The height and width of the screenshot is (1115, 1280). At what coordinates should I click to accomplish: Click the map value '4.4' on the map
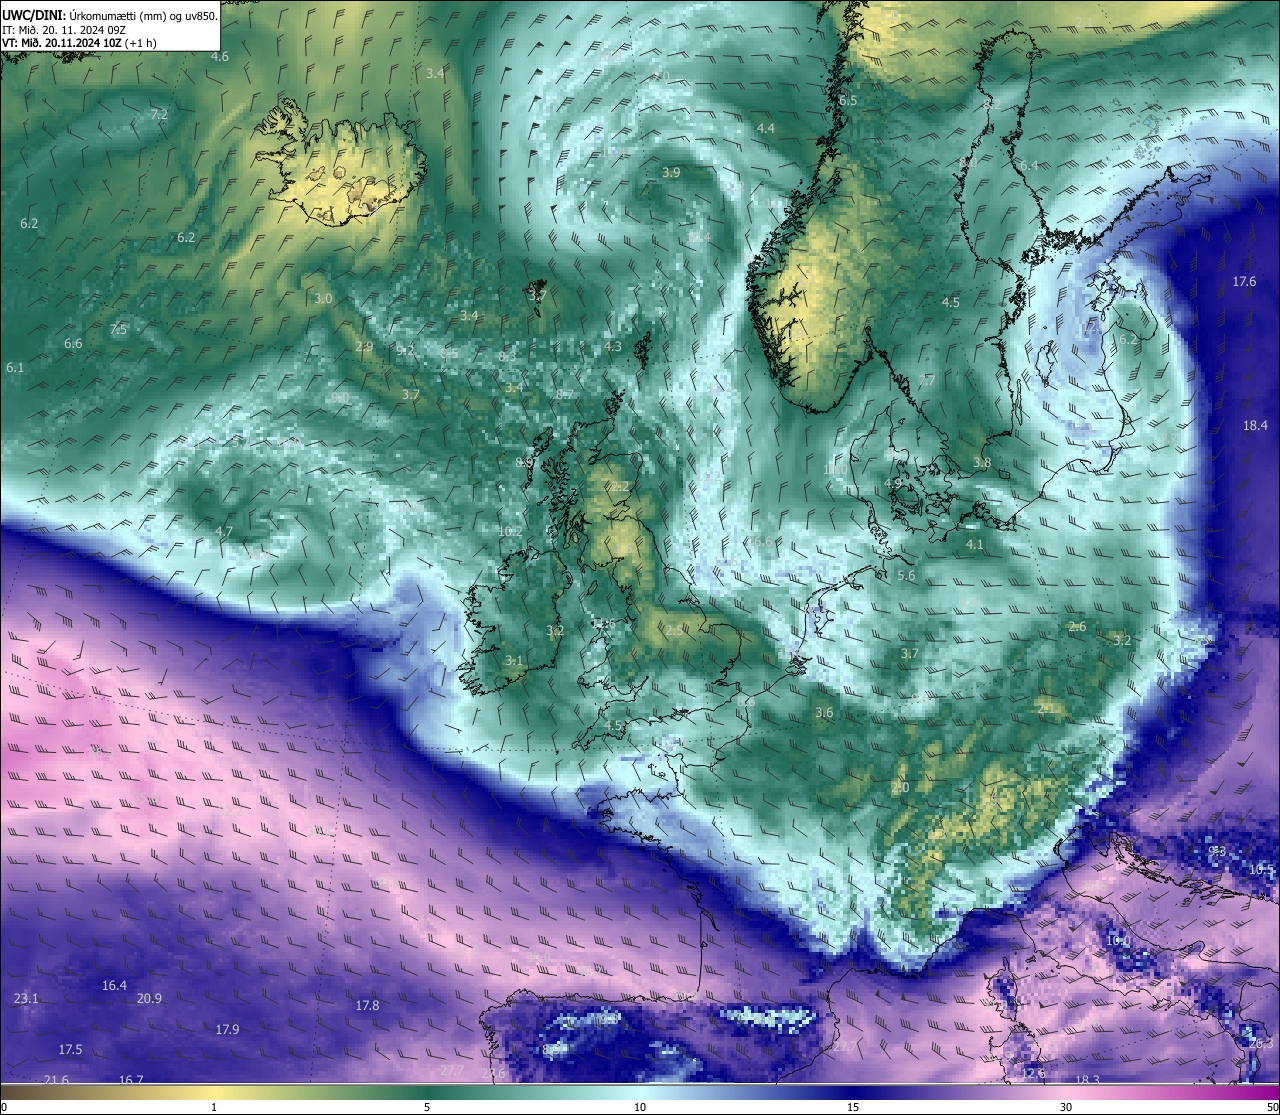765,129
